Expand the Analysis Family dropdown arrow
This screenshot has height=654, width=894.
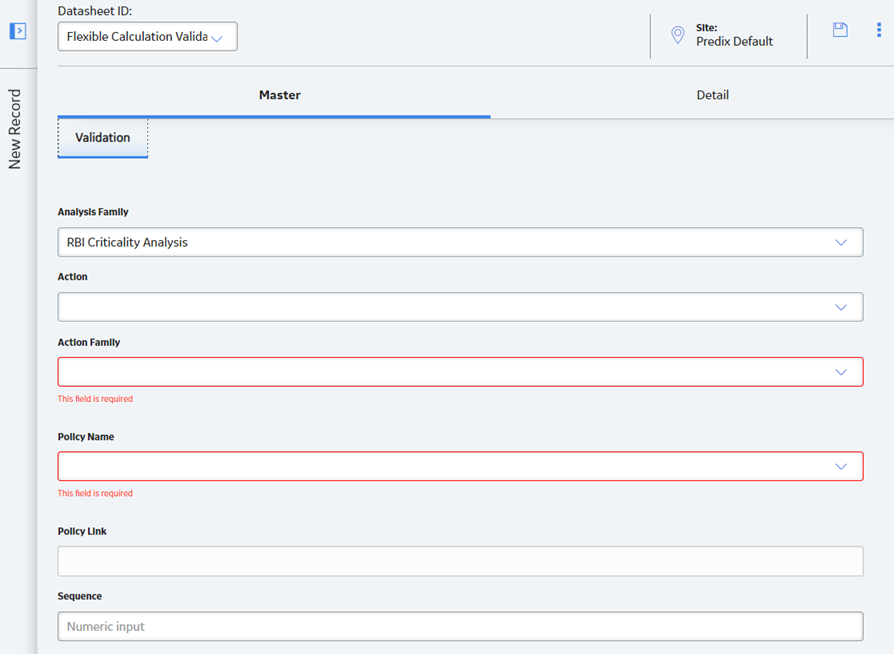pyautogui.click(x=840, y=242)
